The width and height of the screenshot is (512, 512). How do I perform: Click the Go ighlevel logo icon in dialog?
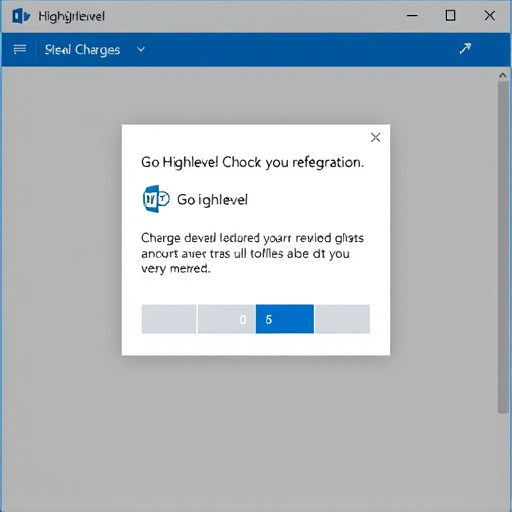click(156, 199)
